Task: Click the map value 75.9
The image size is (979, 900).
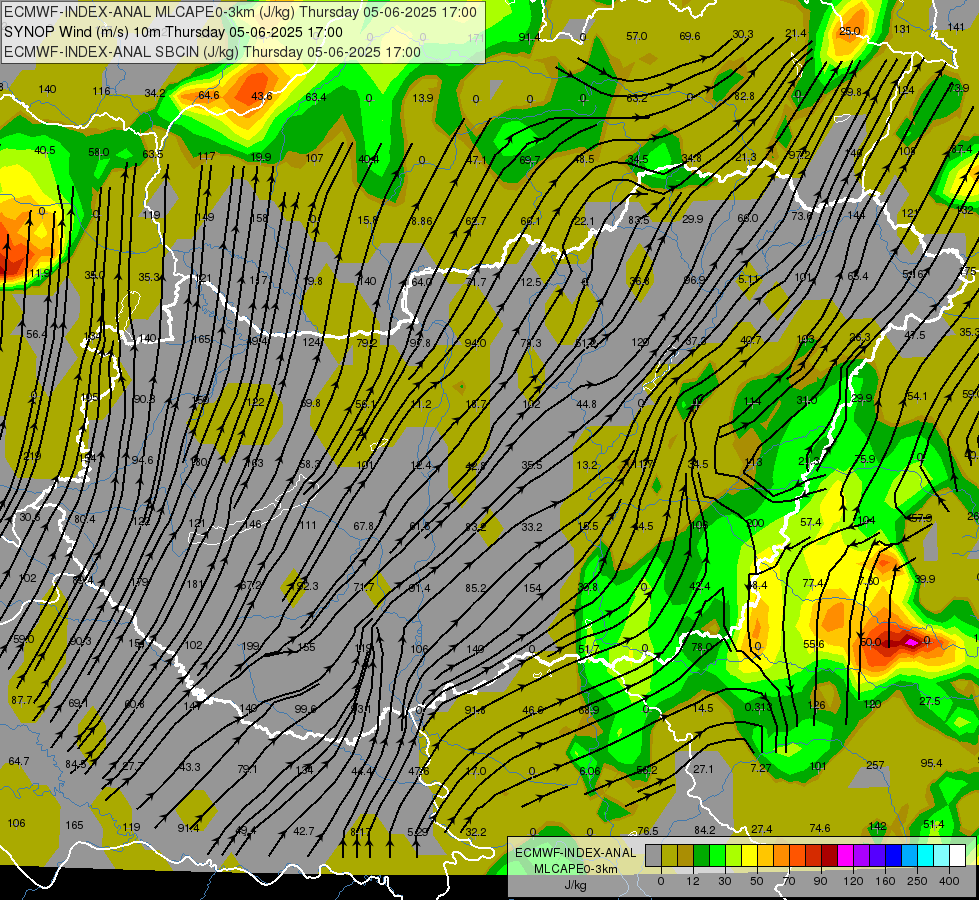Action: point(865,459)
